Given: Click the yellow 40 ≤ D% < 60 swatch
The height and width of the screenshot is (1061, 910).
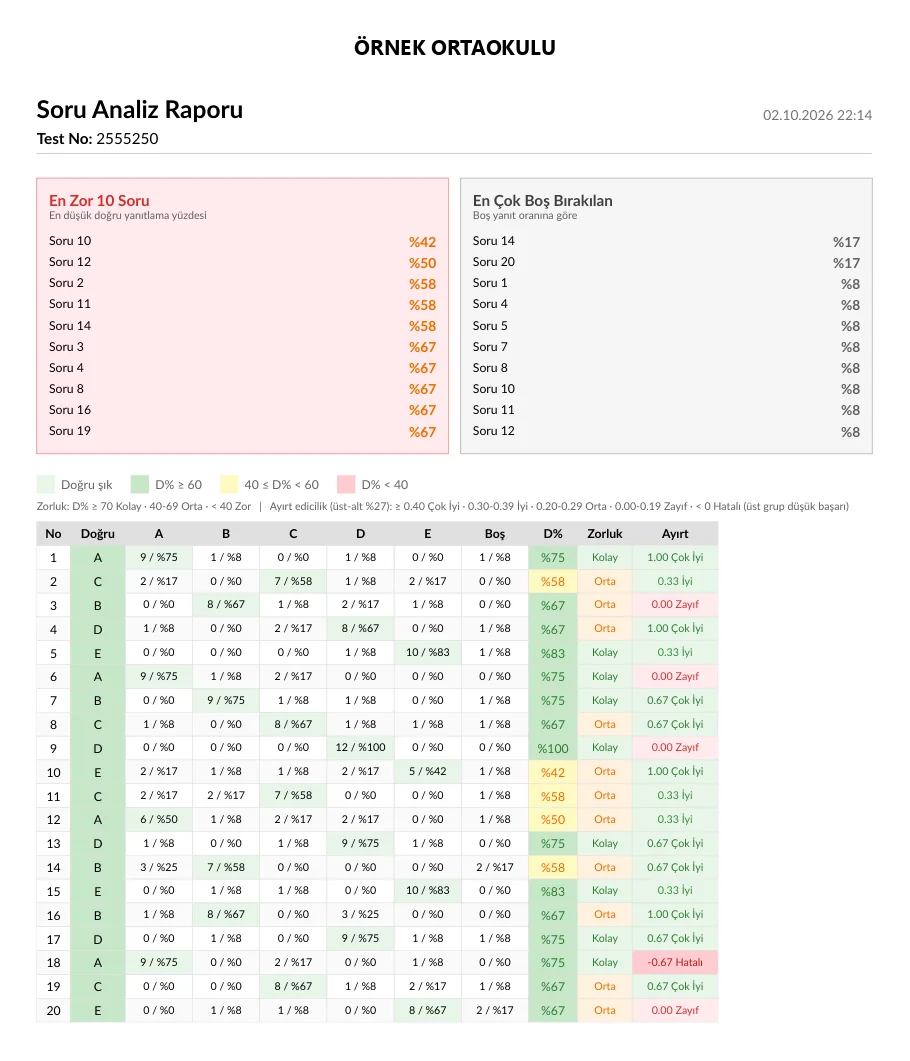Looking at the screenshot, I should pos(229,484).
